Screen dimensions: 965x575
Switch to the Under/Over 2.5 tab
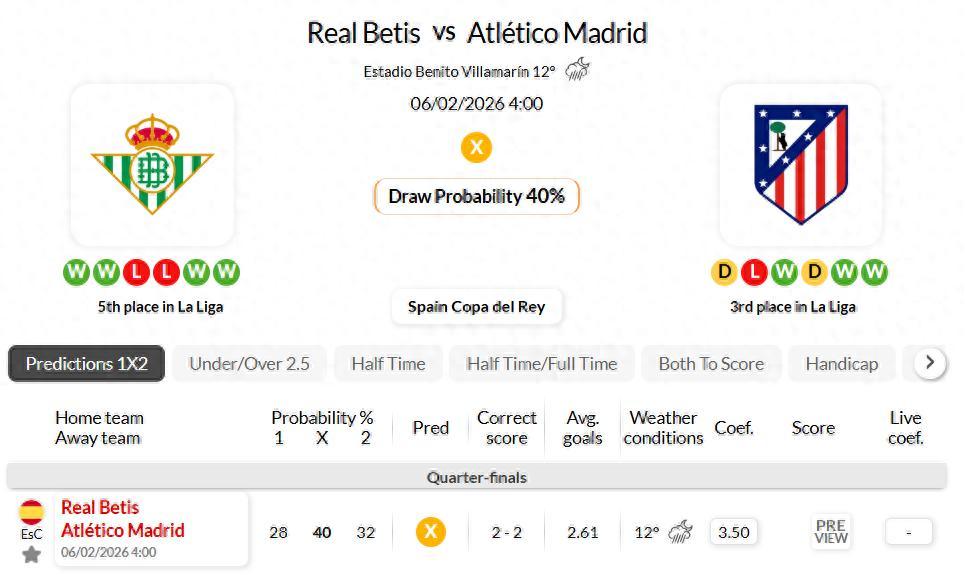tap(249, 364)
